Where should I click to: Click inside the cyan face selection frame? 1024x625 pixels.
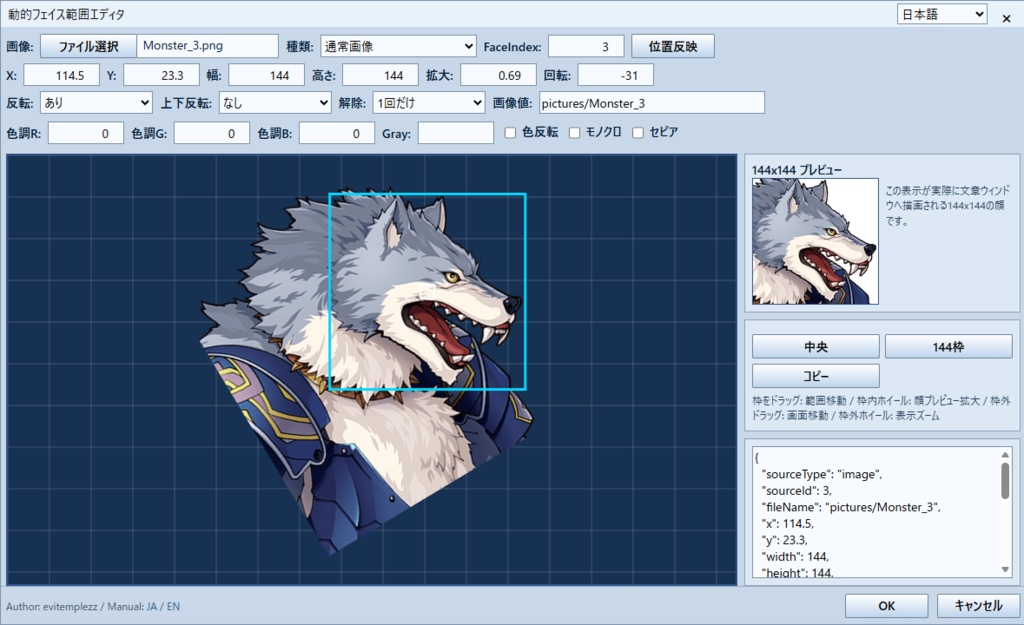coord(427,291)
